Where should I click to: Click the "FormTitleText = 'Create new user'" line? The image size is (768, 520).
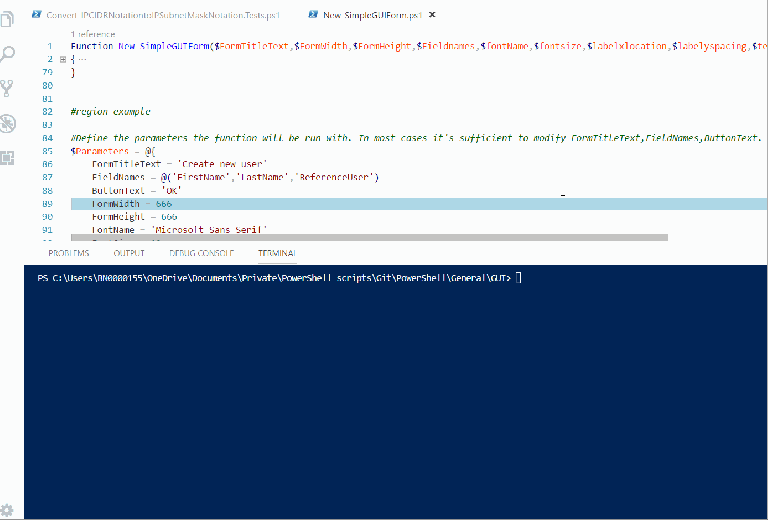click(x=179, y=165)
